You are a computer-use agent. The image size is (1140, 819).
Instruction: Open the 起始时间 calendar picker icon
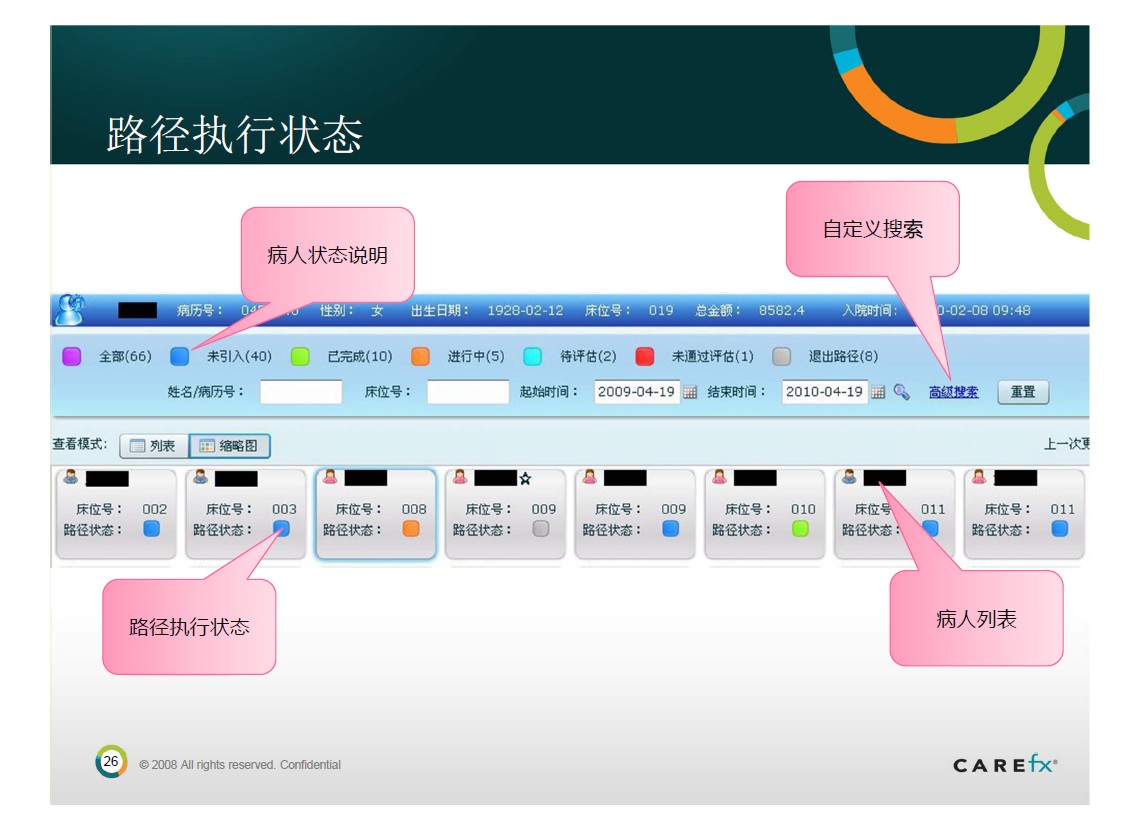tap(690, 392)
